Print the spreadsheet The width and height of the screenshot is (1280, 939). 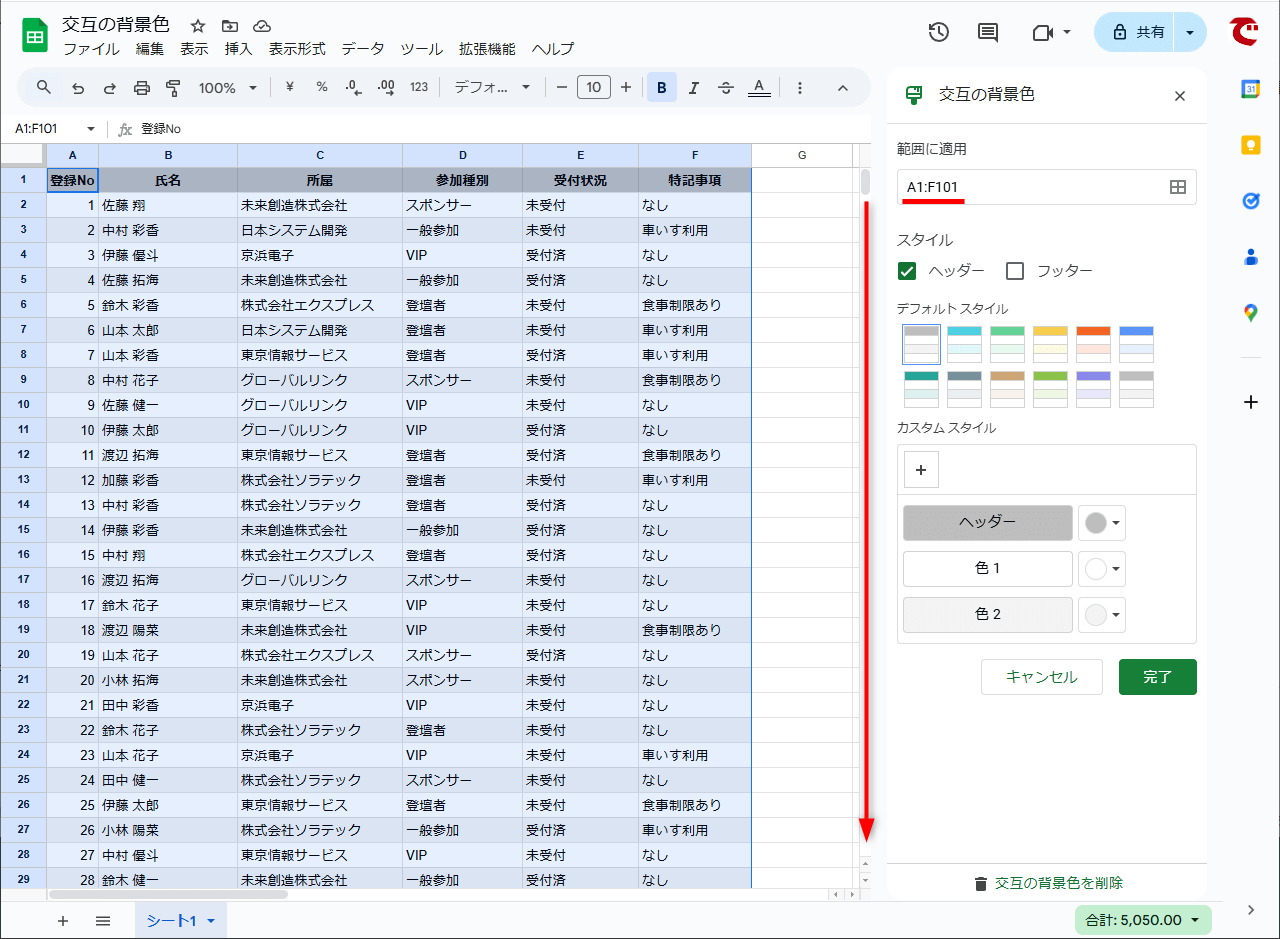142,88
